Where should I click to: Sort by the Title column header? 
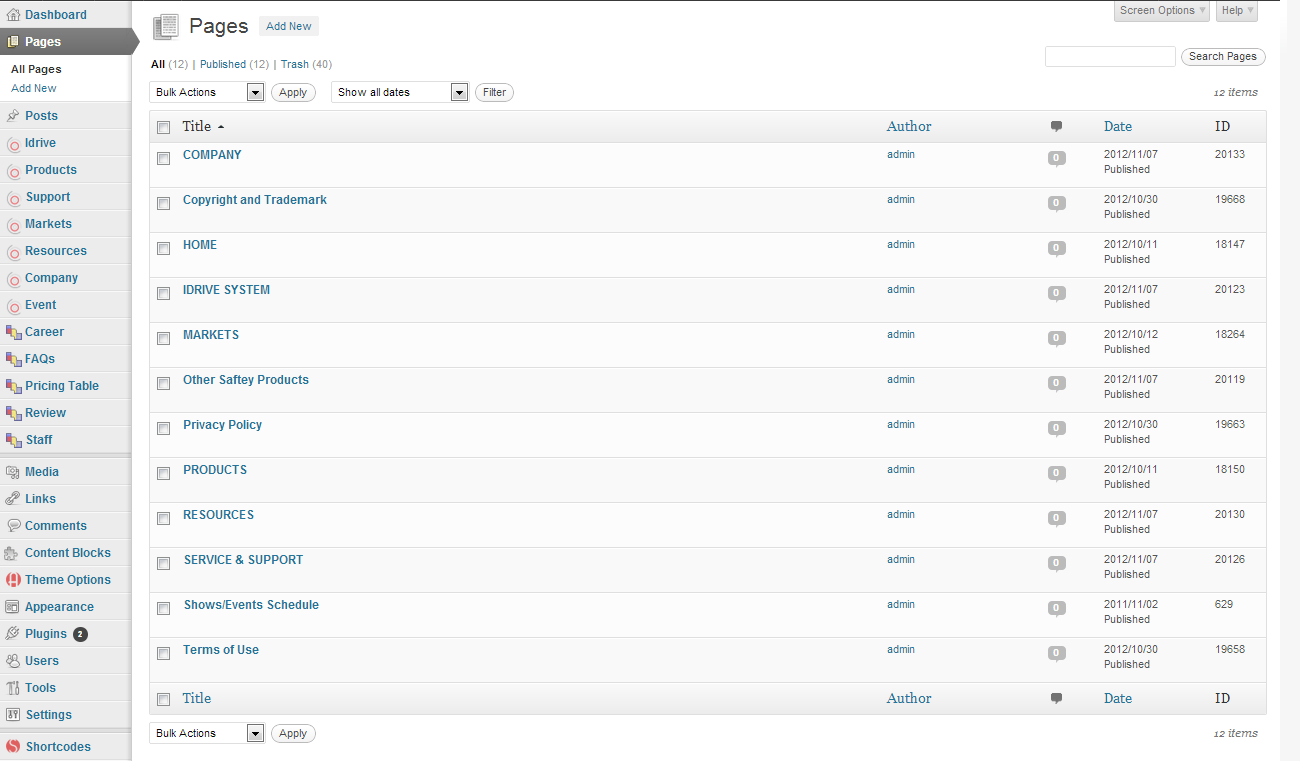click(197, 126)
